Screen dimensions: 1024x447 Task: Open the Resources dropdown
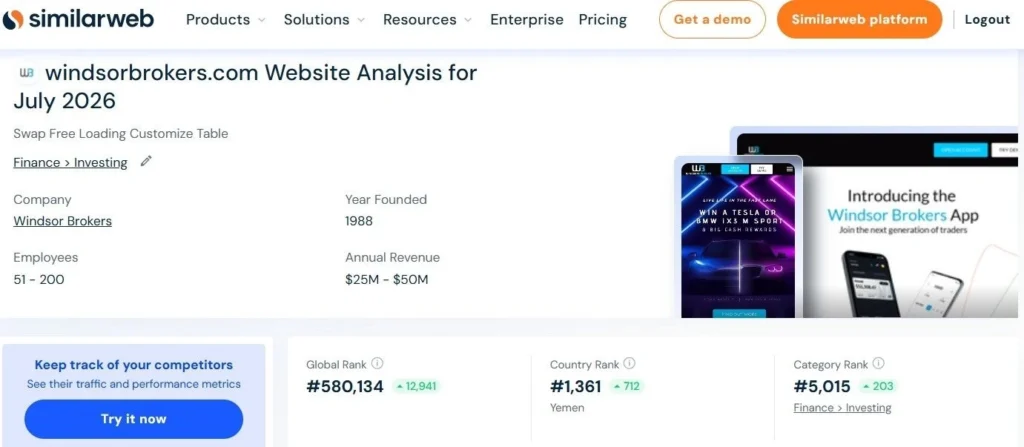pyautogui.click(x=427, y=20)
